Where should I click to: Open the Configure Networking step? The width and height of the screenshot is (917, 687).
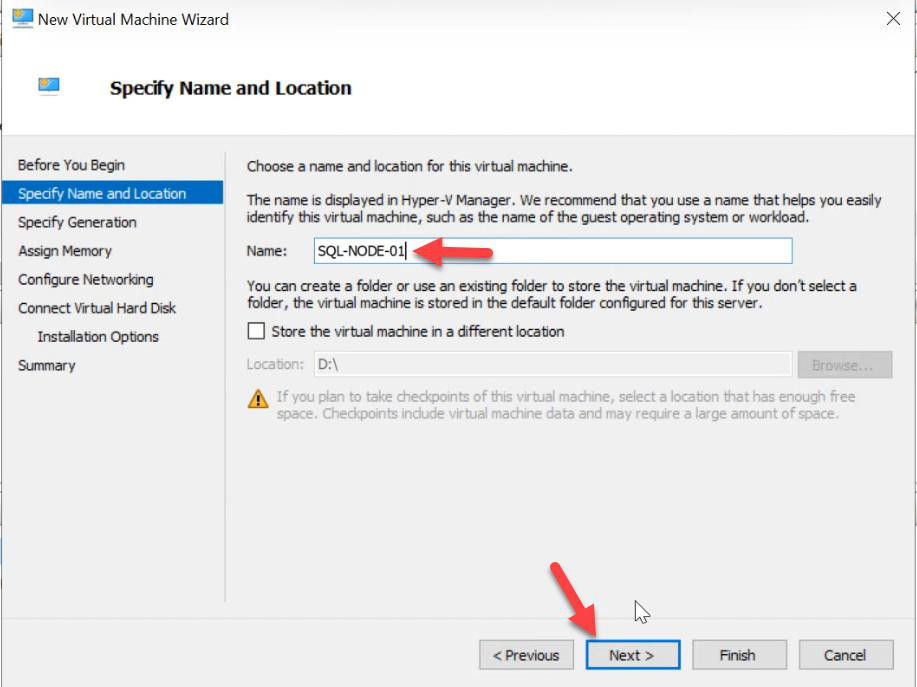tap(86, 279)
